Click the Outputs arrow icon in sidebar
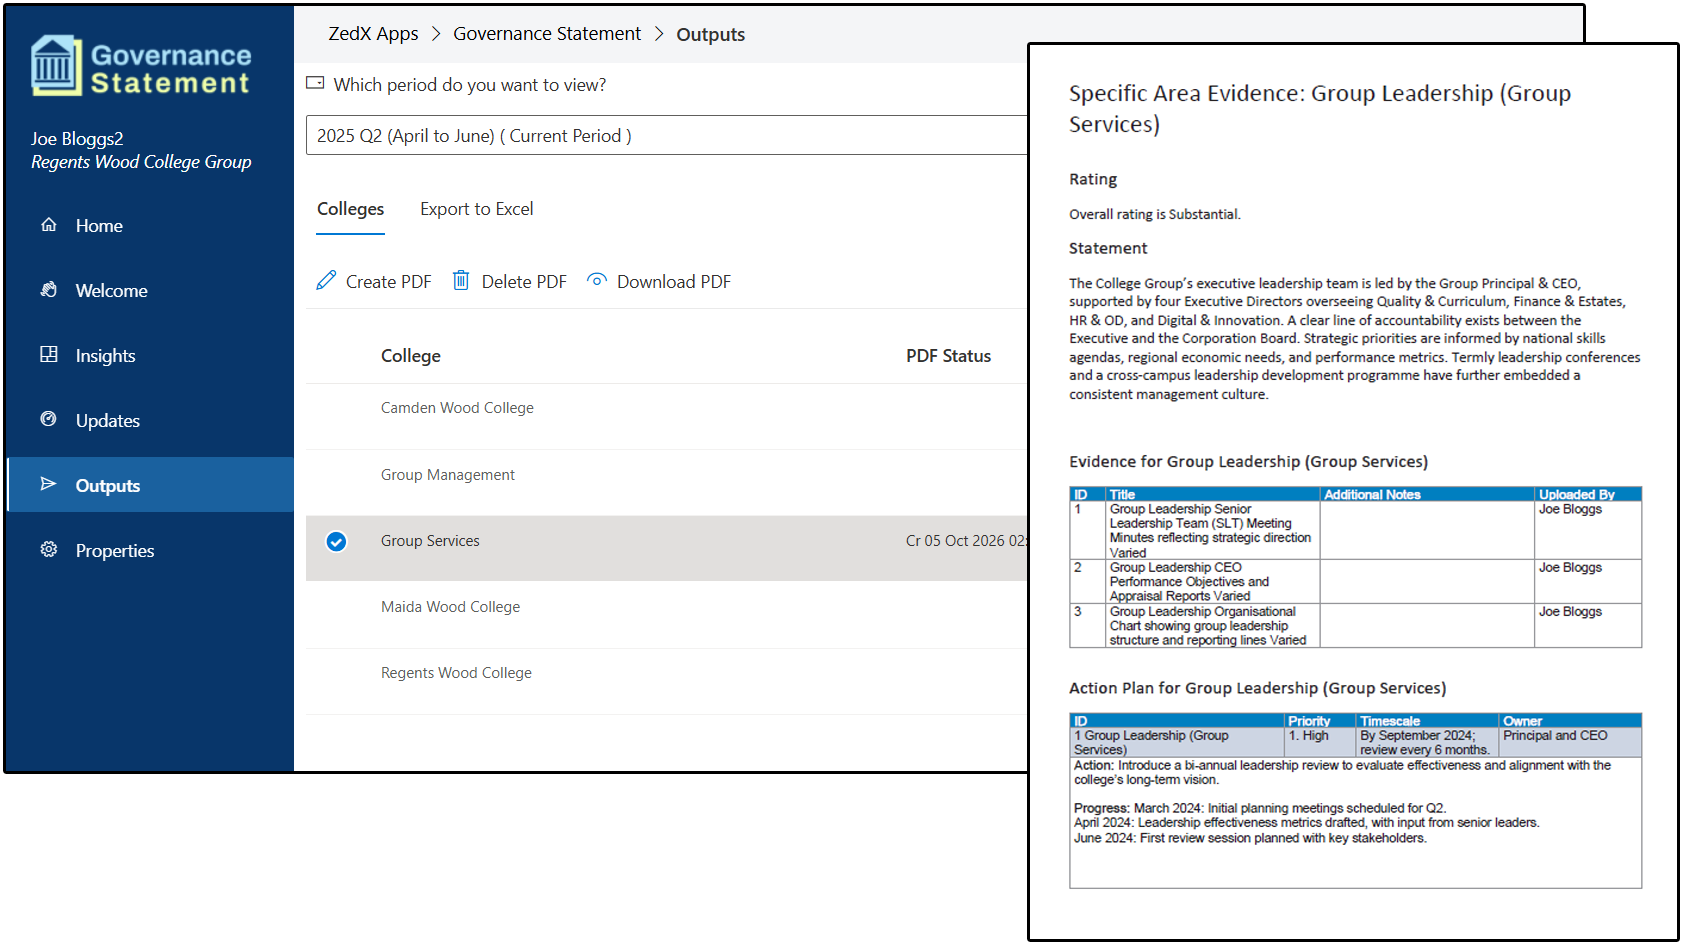 48,485
